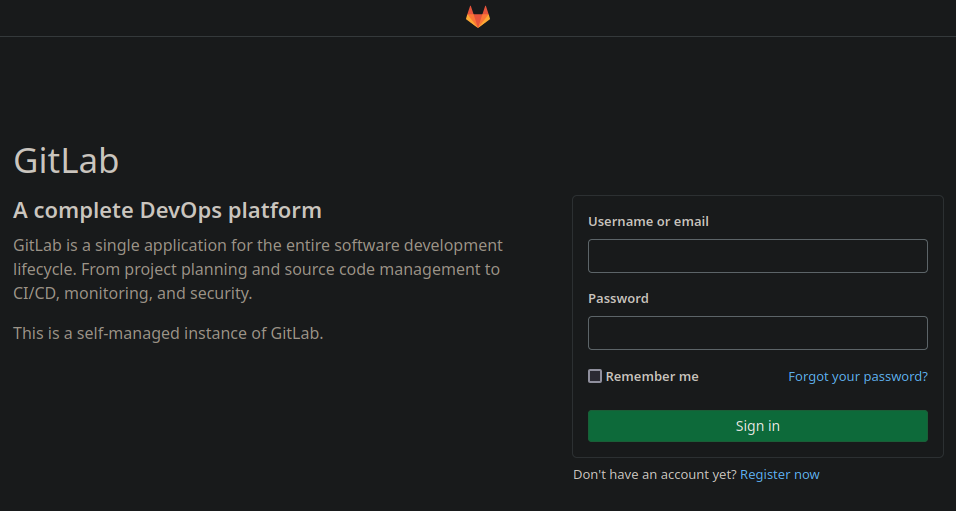
Task: Open the "Forgot your password?" link
Action: [857, 377]
